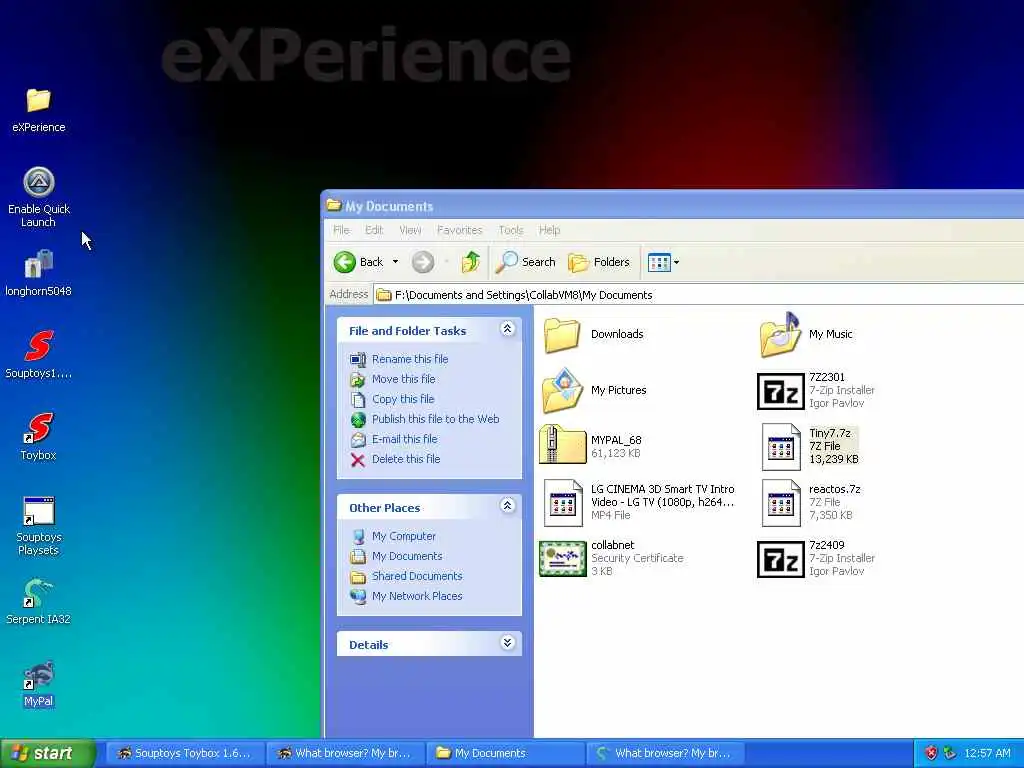This screenshot has height=768, width=1024.
Task: Go Up one folder level
Action: 471,262
